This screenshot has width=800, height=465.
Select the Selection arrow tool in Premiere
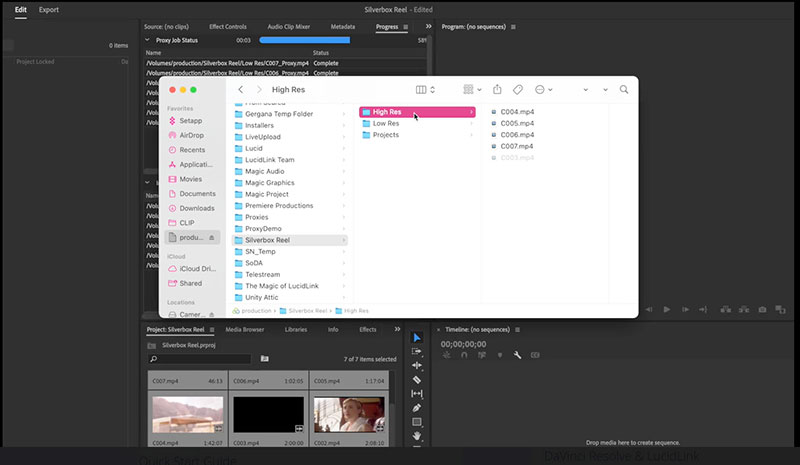pyautogui.click(x=417, y=338)
